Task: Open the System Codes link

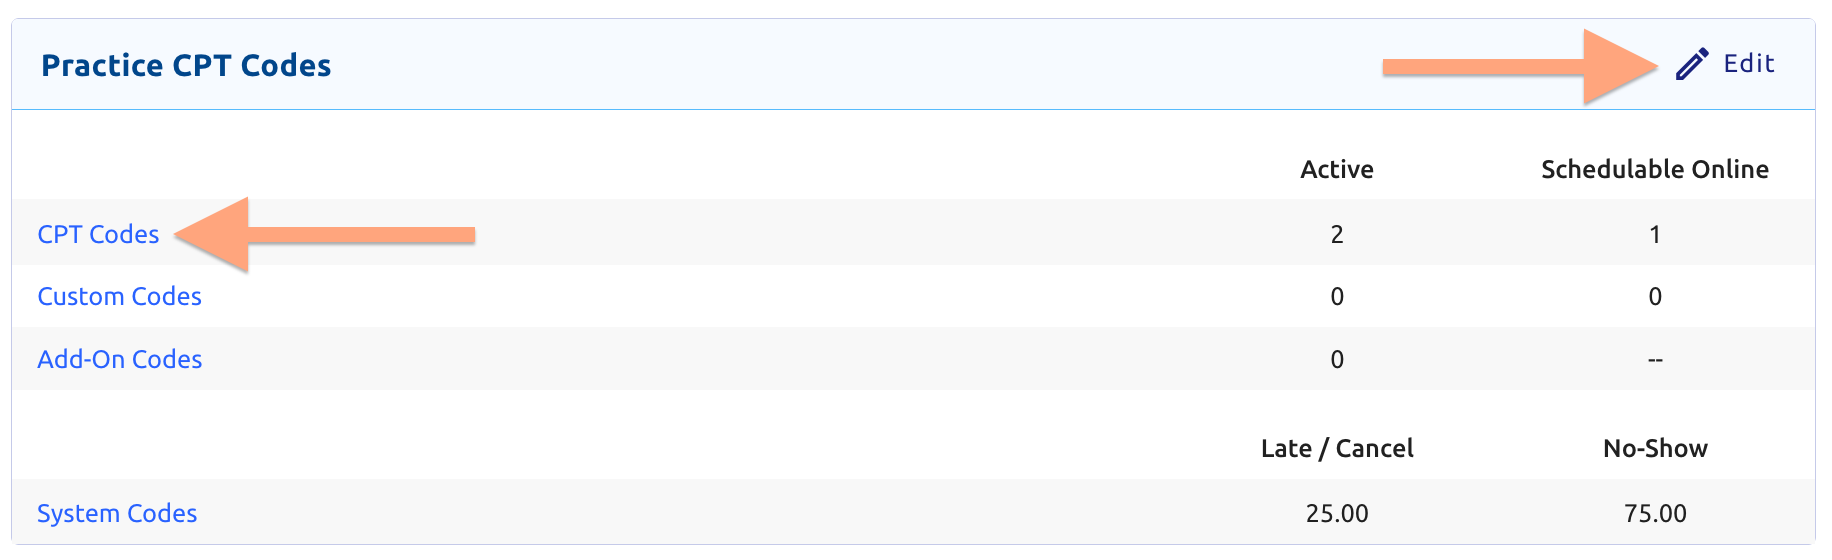Action: click(x=117, y=513)
